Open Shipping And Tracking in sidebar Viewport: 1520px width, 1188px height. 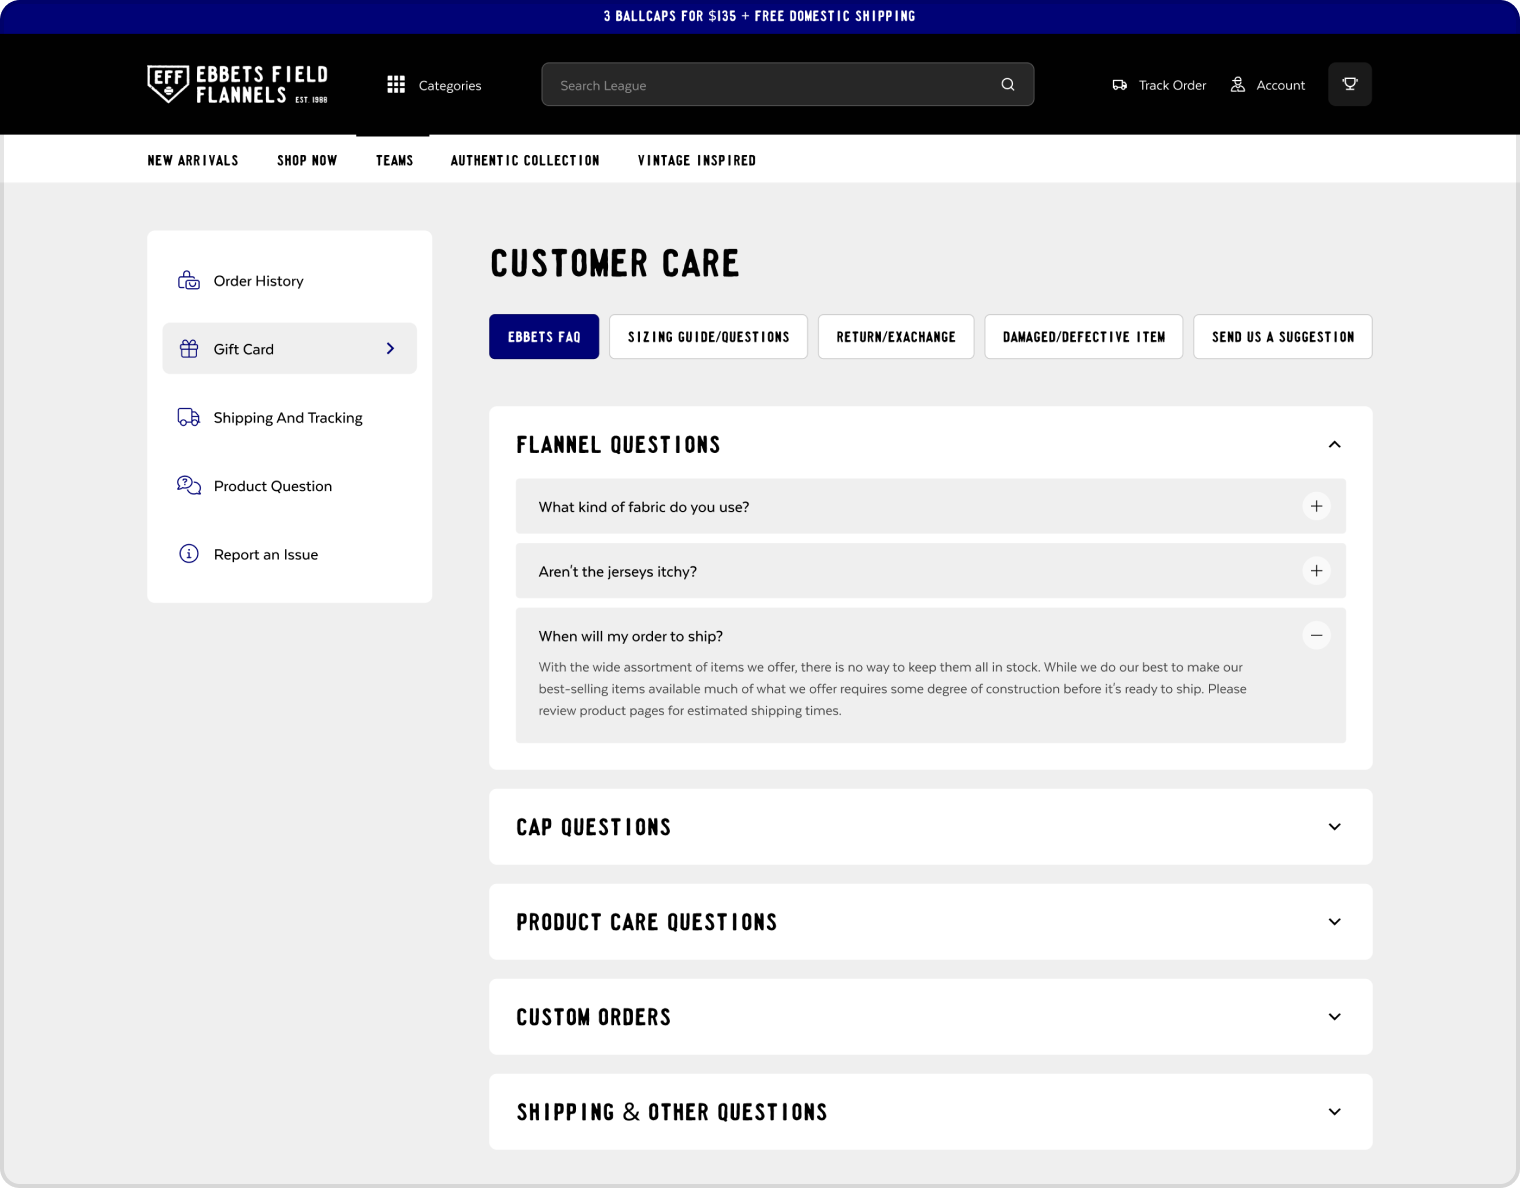(x=290, y=417)
